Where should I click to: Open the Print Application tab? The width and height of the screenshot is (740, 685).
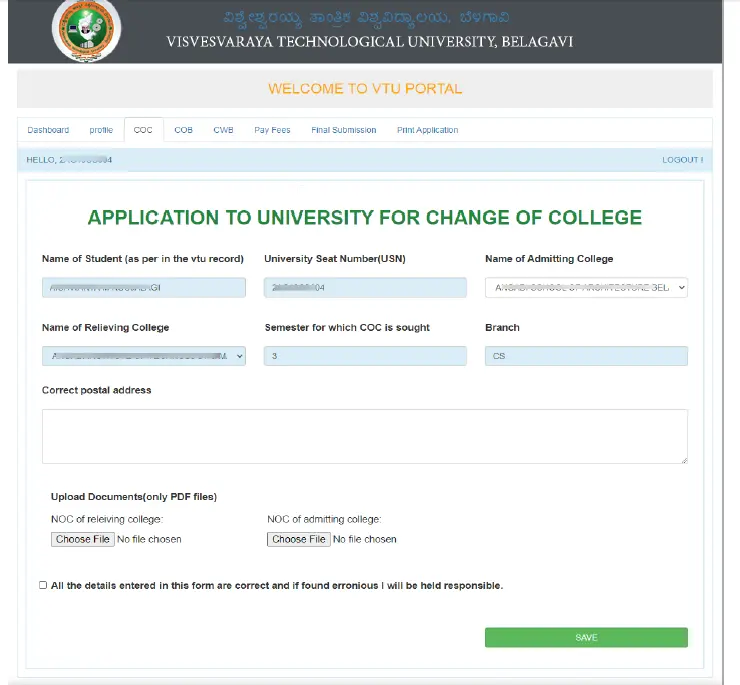coord(428,130)
